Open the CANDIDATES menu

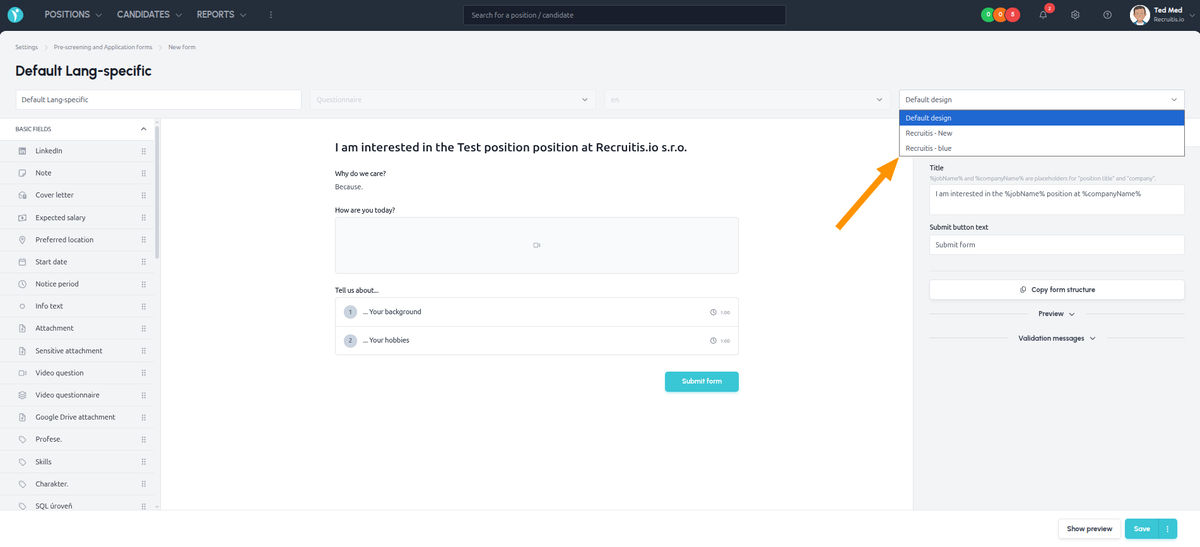coord(149,15)
